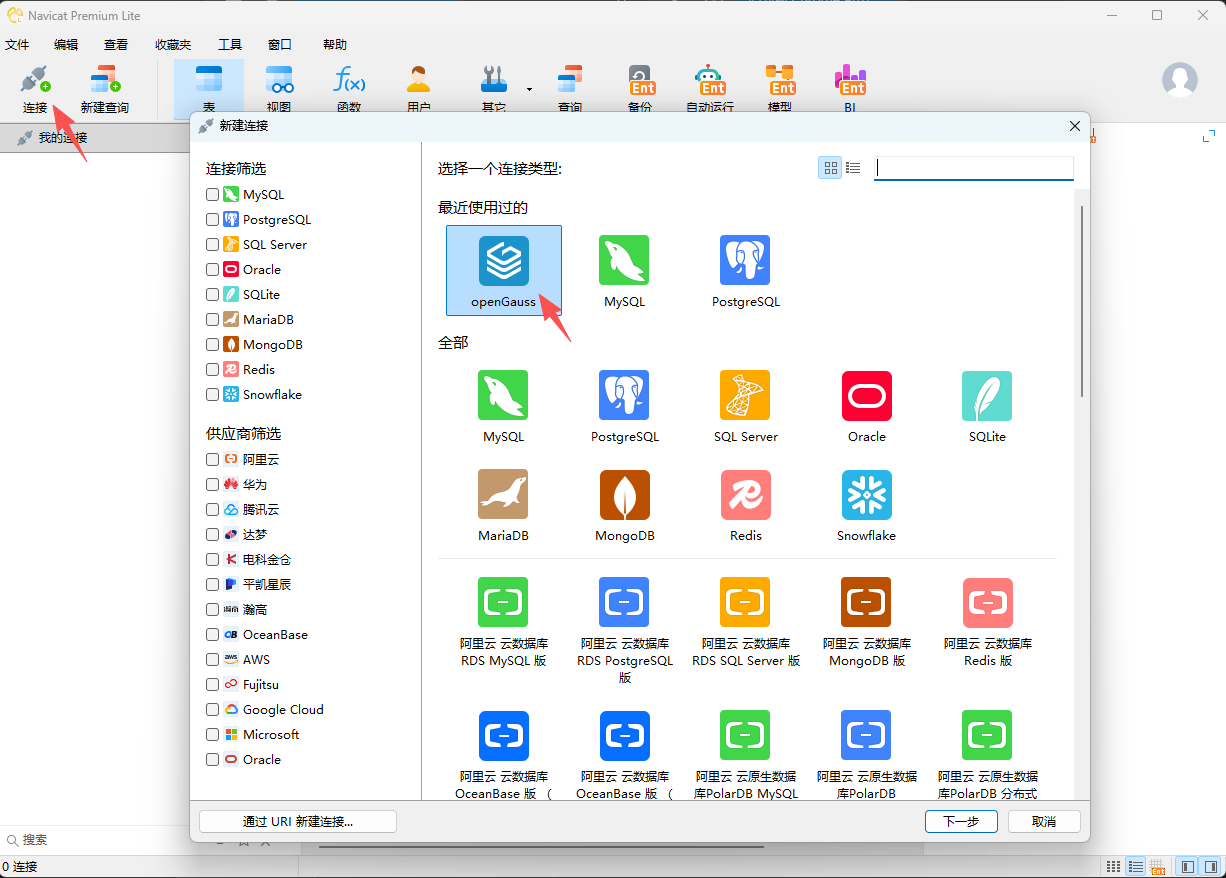Check the OceanBase vendor filter
The image size is (1226, 878).
[212, 635]
